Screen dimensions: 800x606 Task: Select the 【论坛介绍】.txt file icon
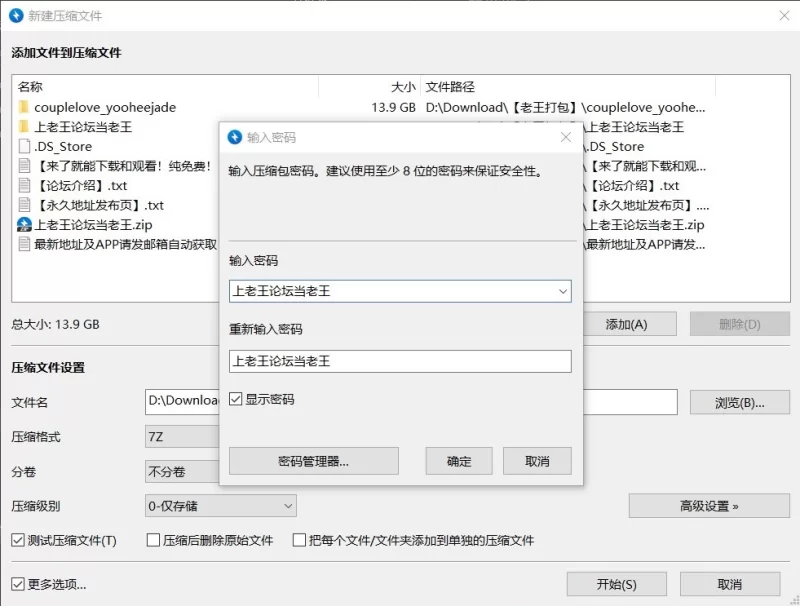click(23, 185)
